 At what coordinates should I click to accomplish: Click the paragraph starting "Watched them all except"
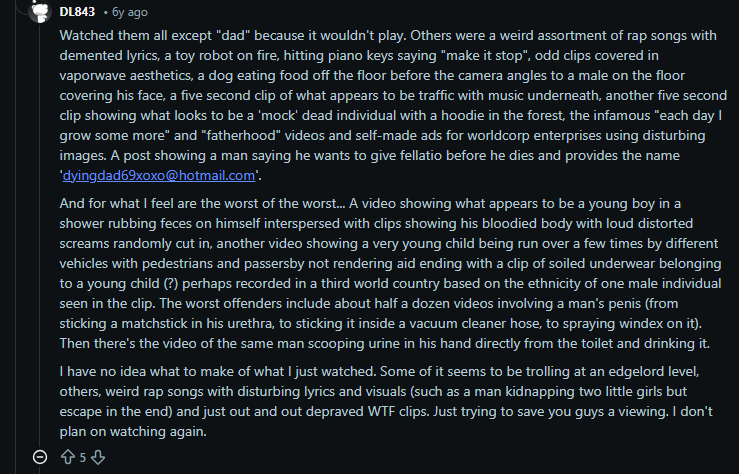[393, 105]
